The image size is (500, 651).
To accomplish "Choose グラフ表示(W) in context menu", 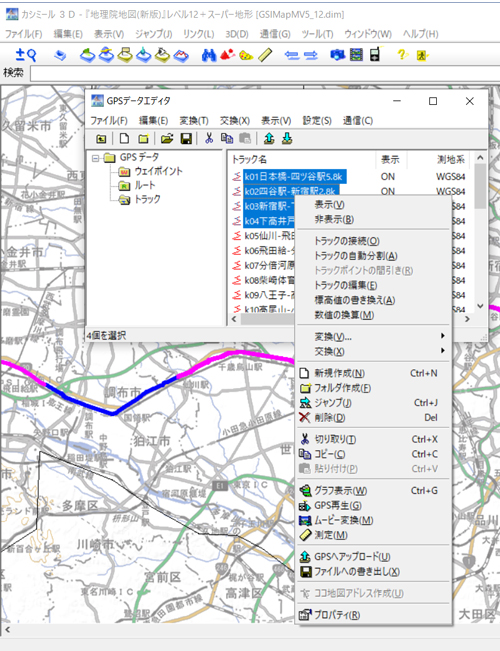I will point(374,491).
